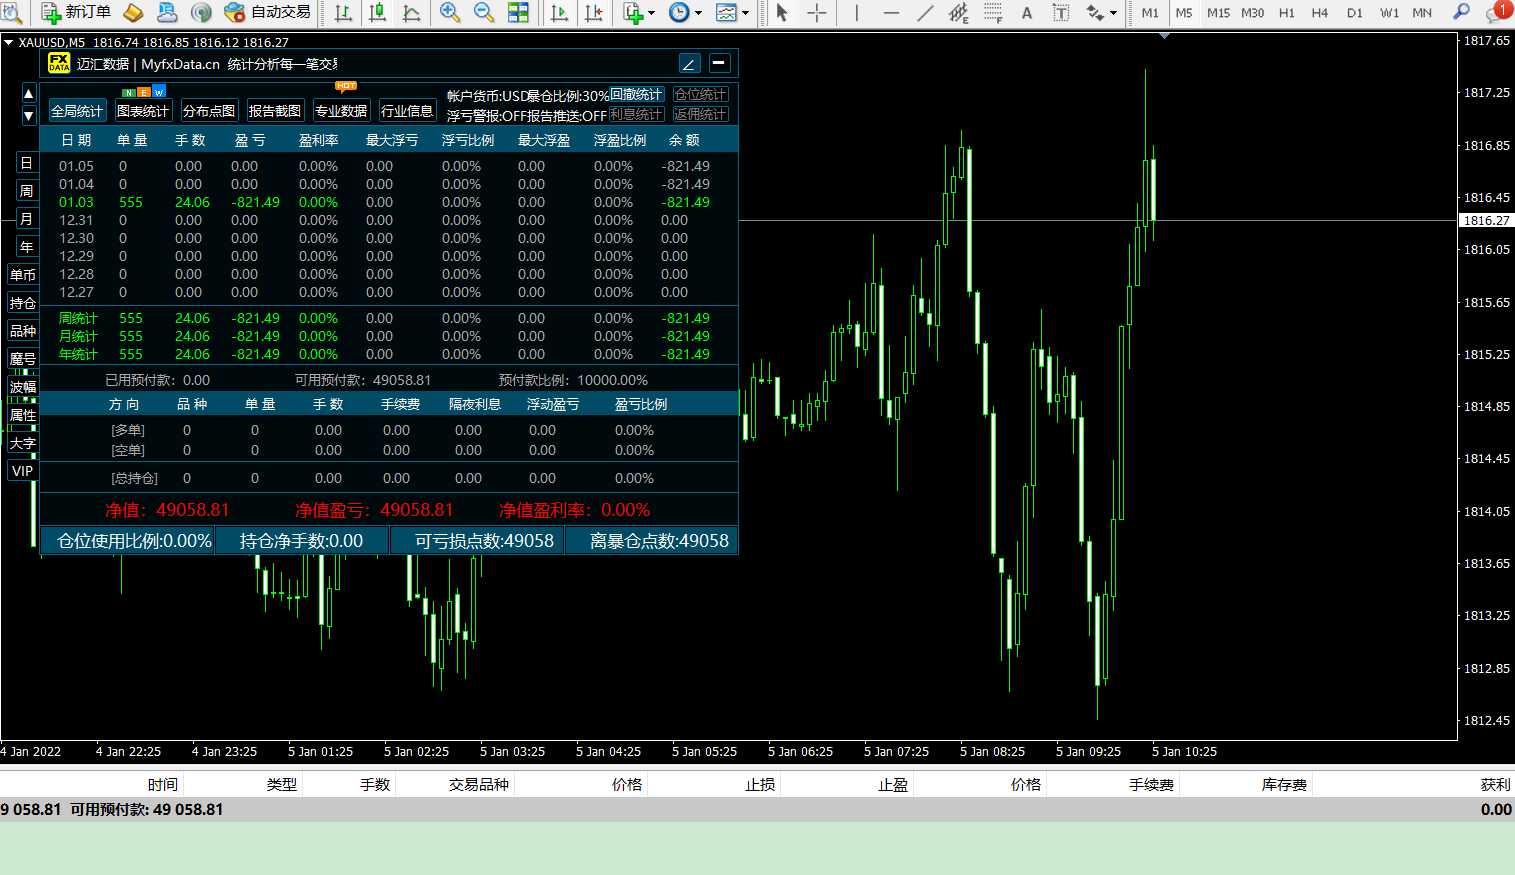The height and width of the screenshot is (875, 1515).
Task: Switch timeframe to M15
Action: [x=1218, y=12]
